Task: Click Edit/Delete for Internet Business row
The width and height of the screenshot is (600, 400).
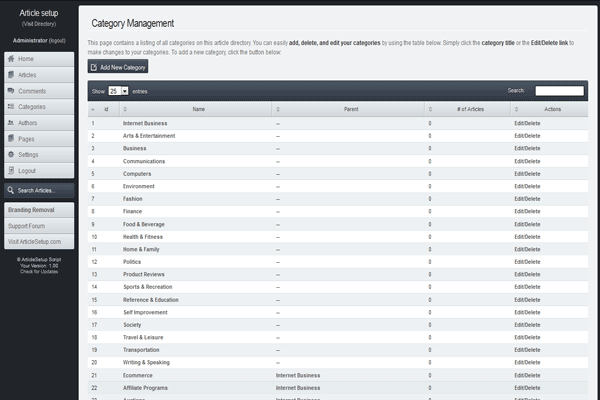Action: [x=527, y=123]
